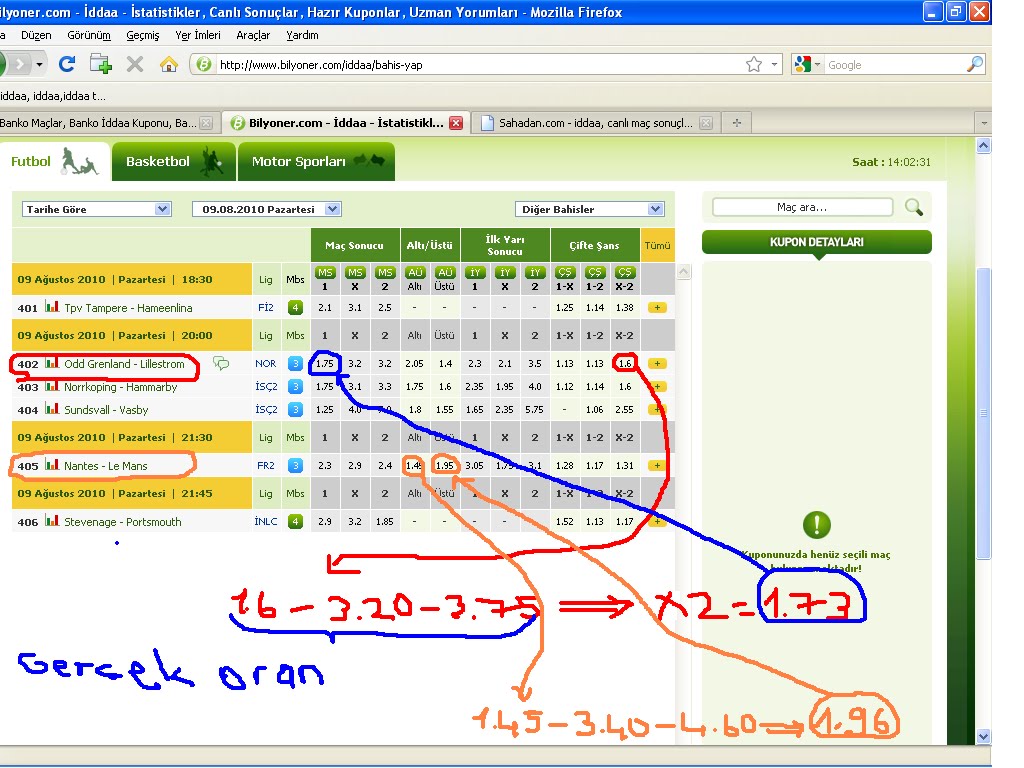Reload the page with the refresh icon
This screenshot has width=1024, height=768.
click(x=67, y=64)
